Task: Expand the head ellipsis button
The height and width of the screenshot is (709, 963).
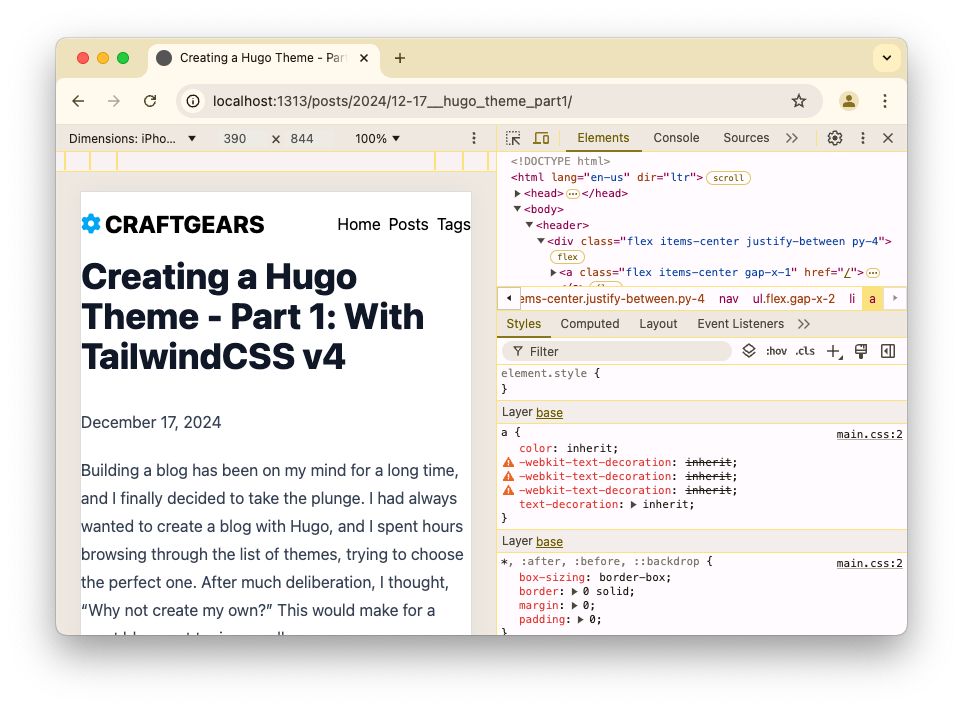Action: 572,194
